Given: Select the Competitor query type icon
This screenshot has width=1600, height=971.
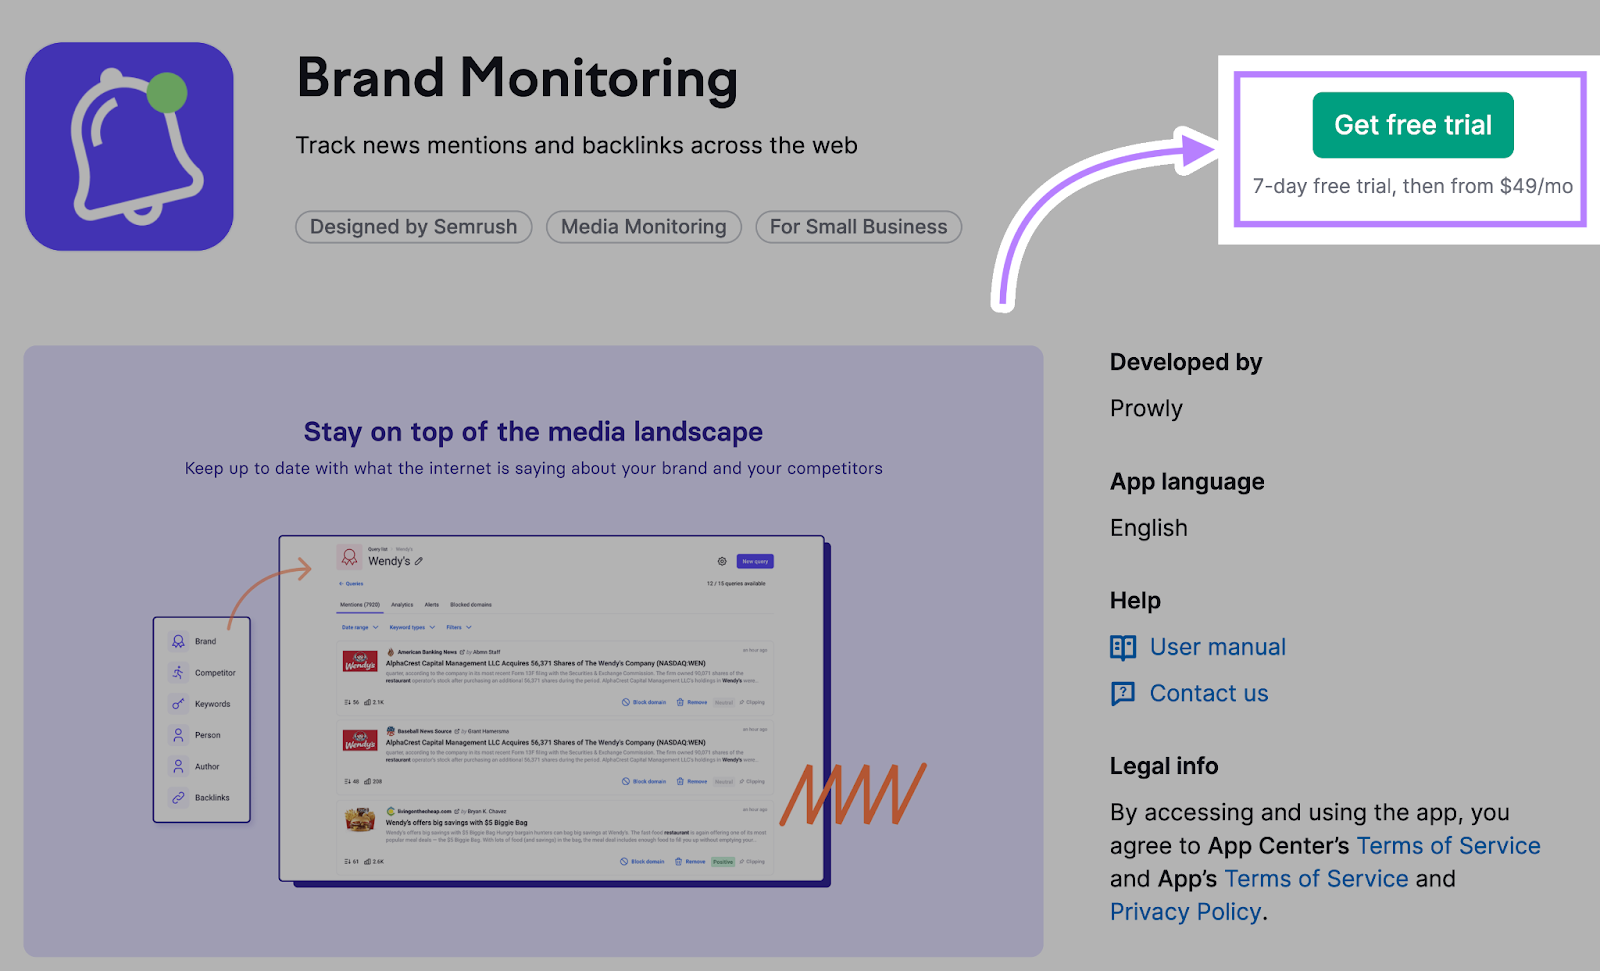Looking at the screenshot, I should point(178,672).
